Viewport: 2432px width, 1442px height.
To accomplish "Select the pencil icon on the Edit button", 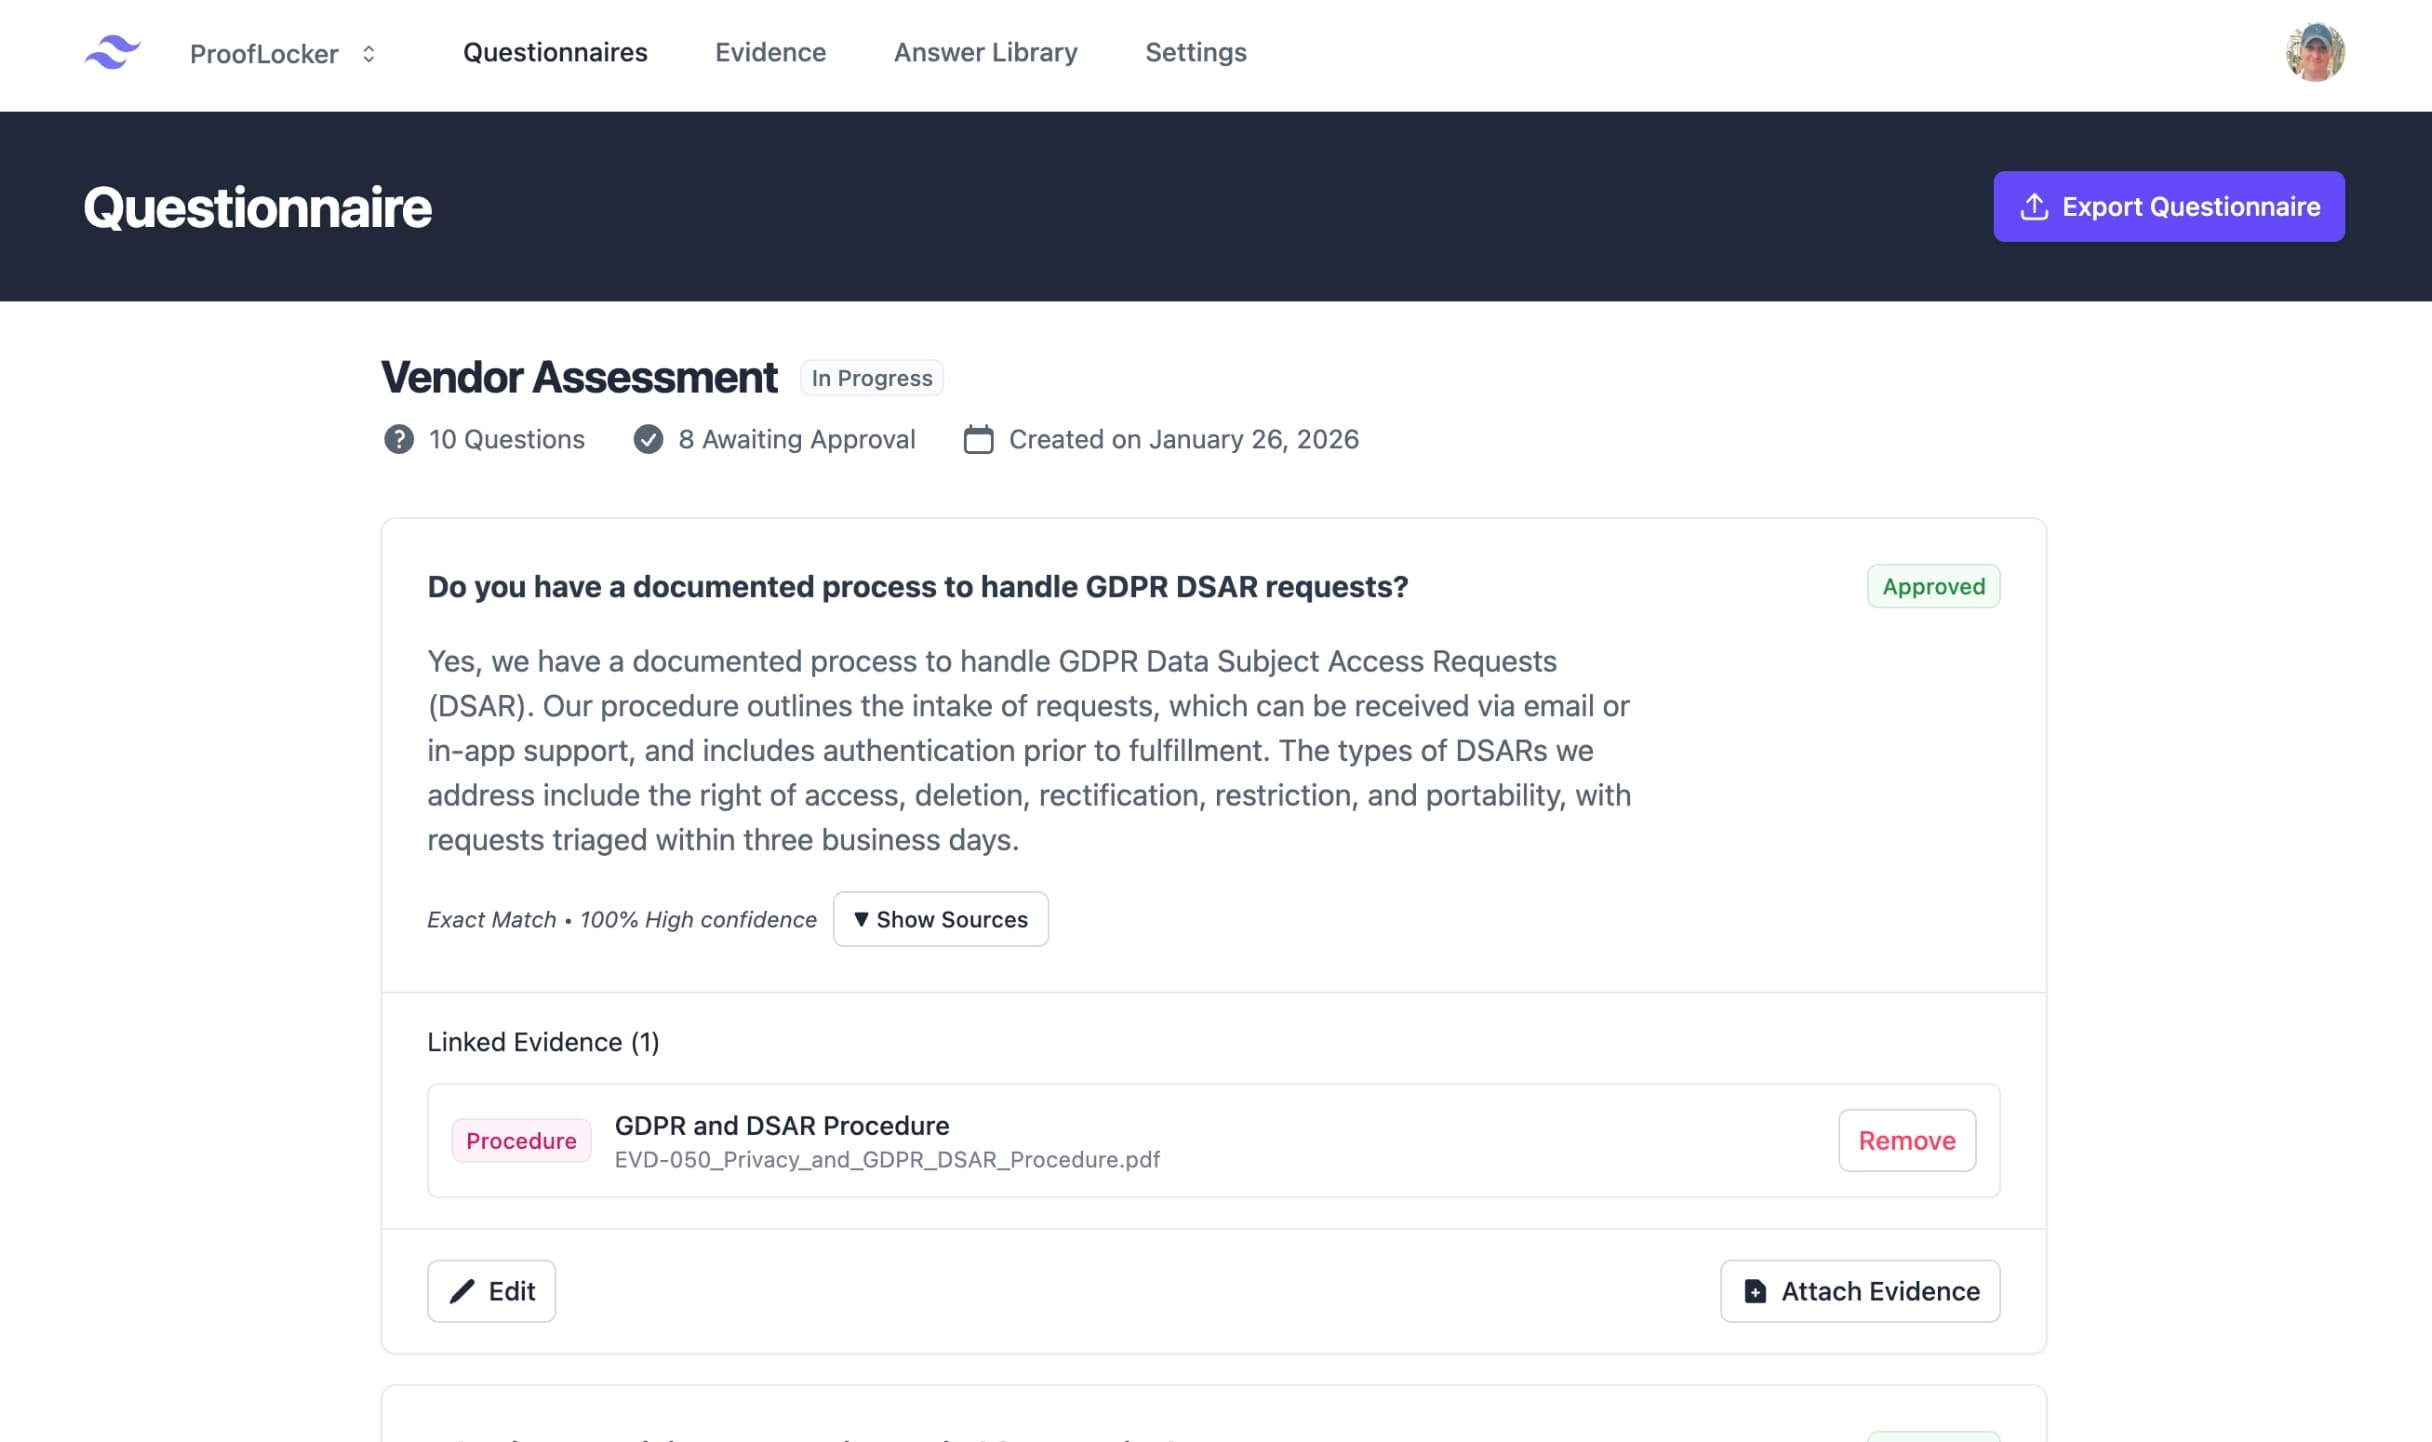I will (x=463, y=1291).
